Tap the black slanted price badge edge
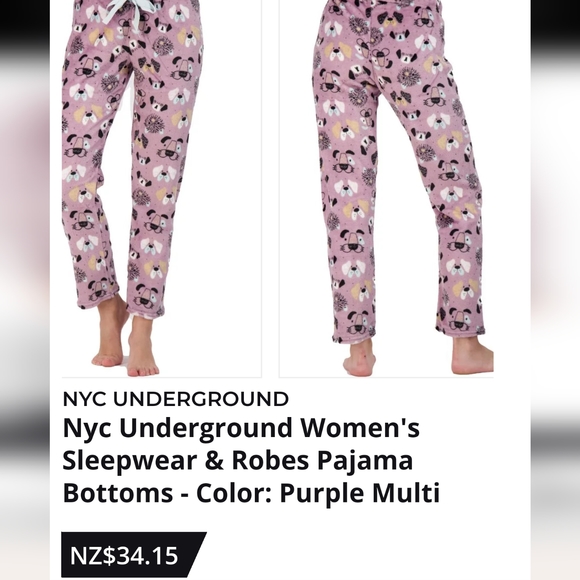Screen dimensions: 580x580 pyautogui.click(x=198, y=555)
